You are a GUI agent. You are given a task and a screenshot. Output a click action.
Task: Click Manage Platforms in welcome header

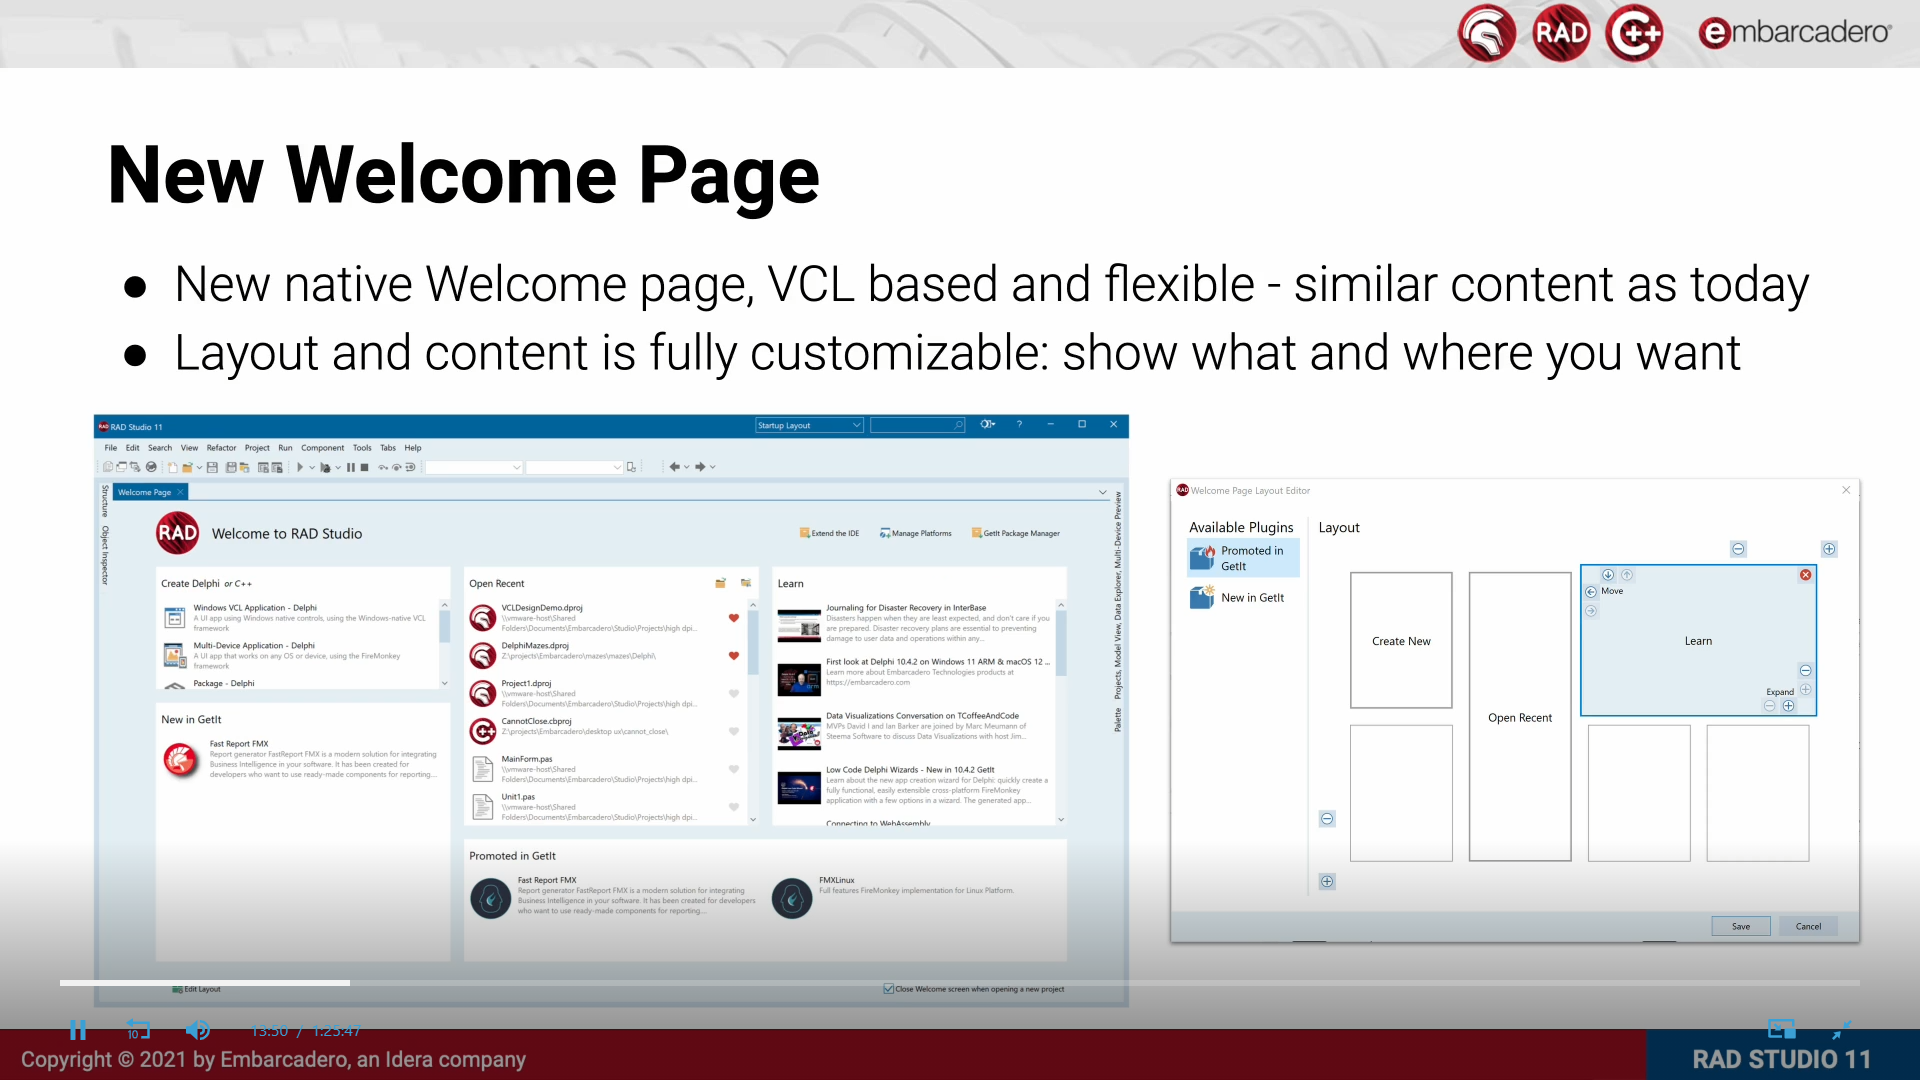(x=915, y=533)
